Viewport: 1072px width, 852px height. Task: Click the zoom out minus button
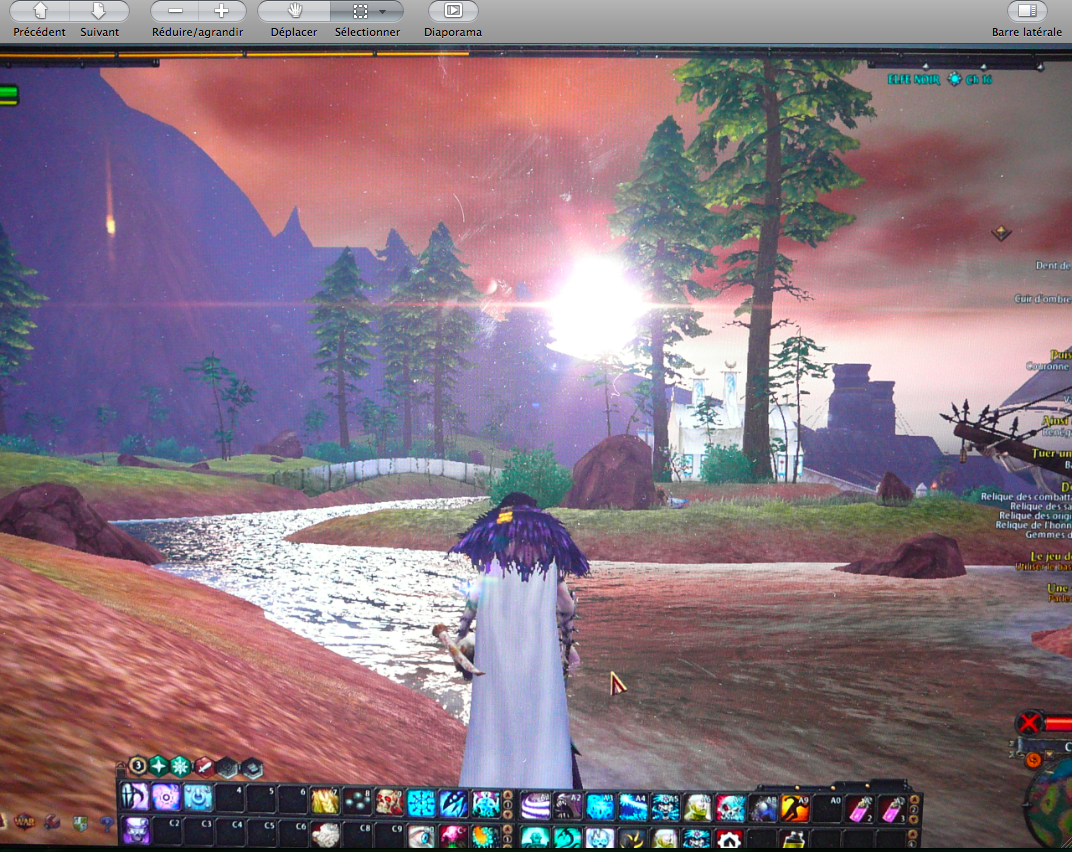click(x=175, y=11)
